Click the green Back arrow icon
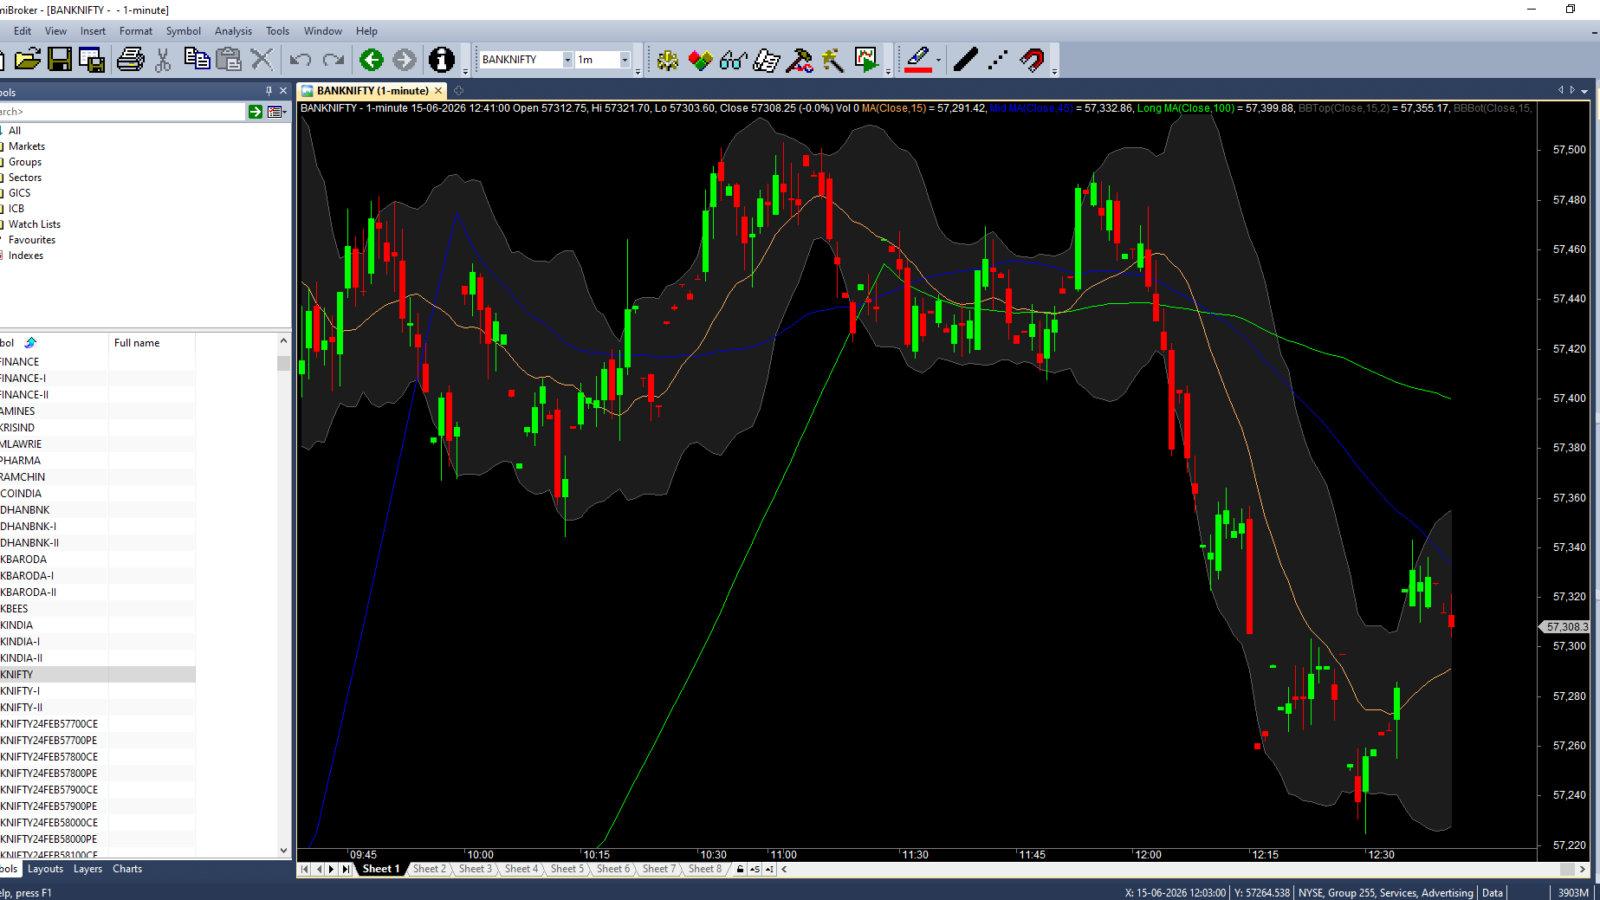 tap(372, 60)
